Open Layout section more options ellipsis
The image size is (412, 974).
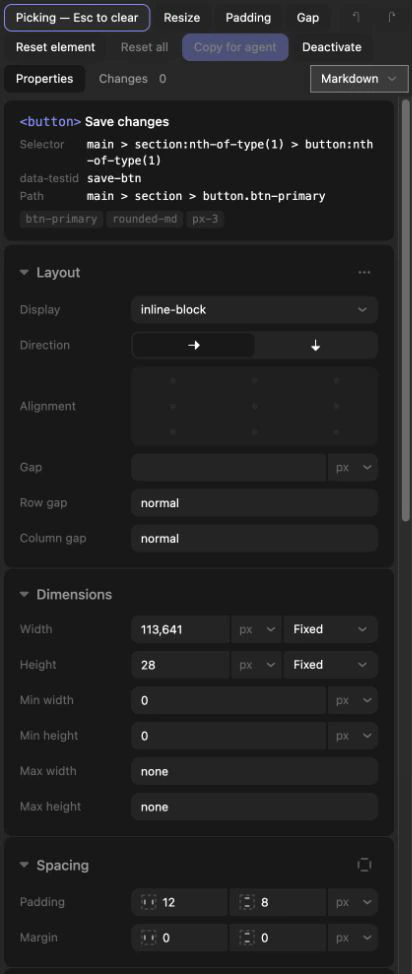(x=365, y=273)
